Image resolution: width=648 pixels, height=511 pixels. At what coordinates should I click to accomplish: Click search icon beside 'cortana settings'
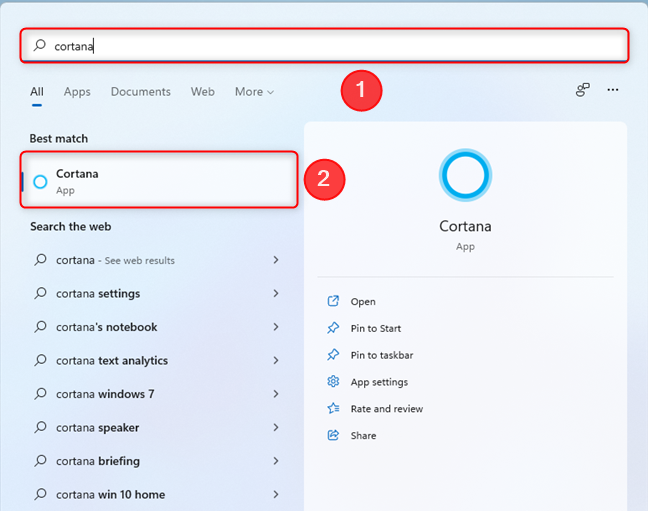(x=40, y=293)
